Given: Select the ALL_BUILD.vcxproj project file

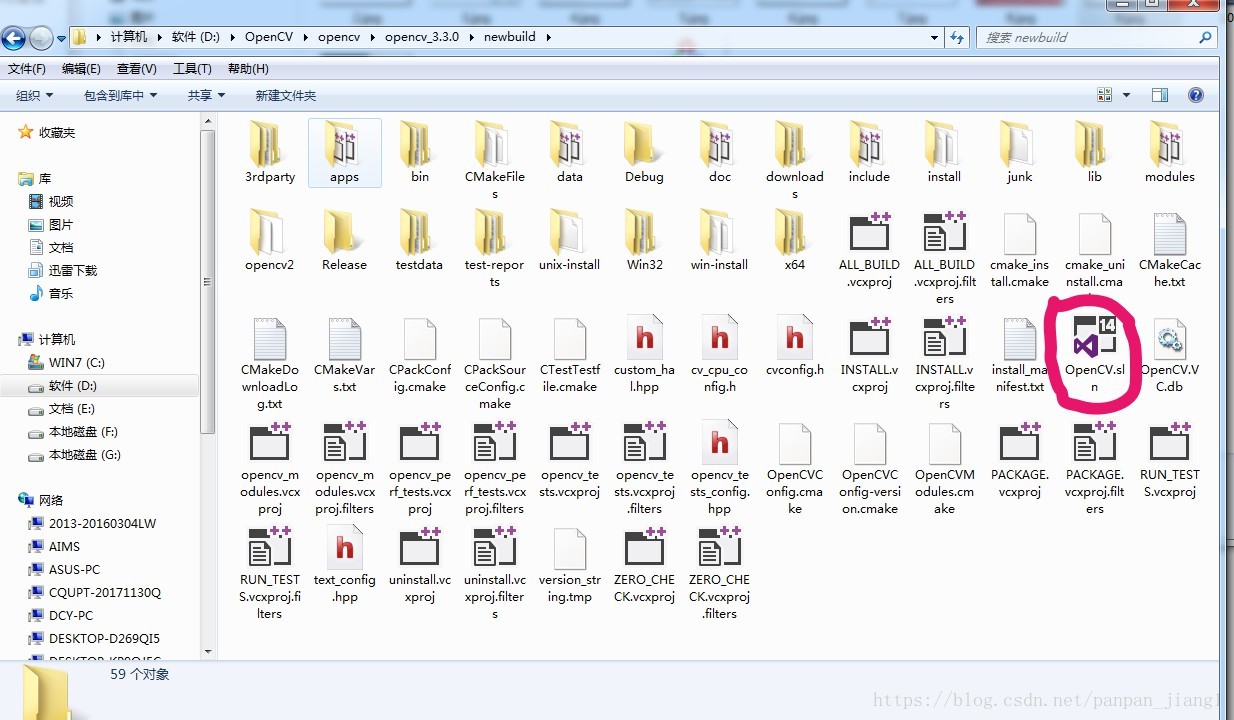Looking at the screenshot, I should click(x=869, y=250).
